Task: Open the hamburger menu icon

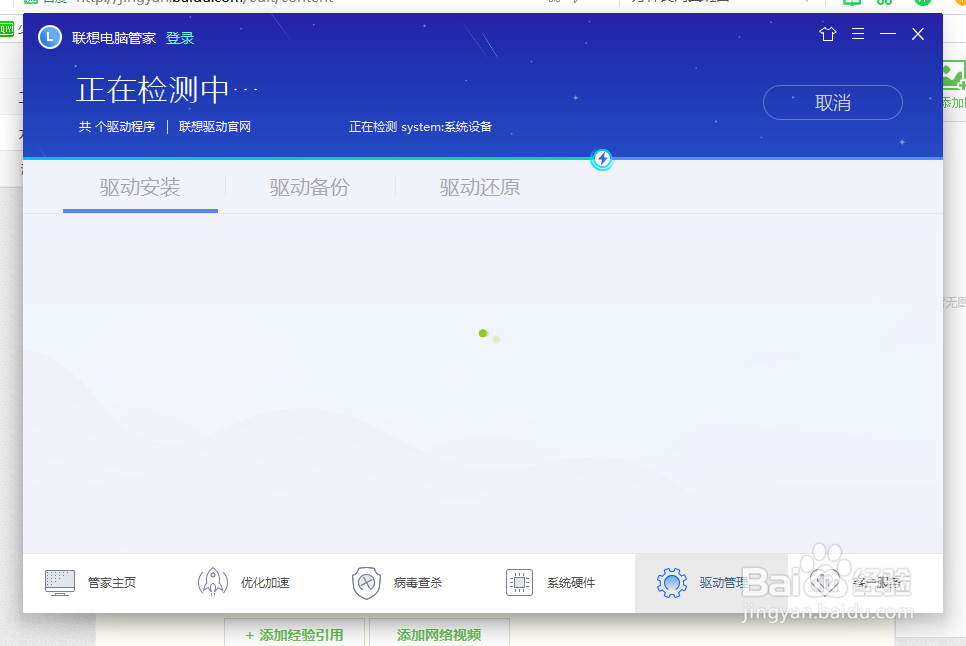Action: (858, 34)
